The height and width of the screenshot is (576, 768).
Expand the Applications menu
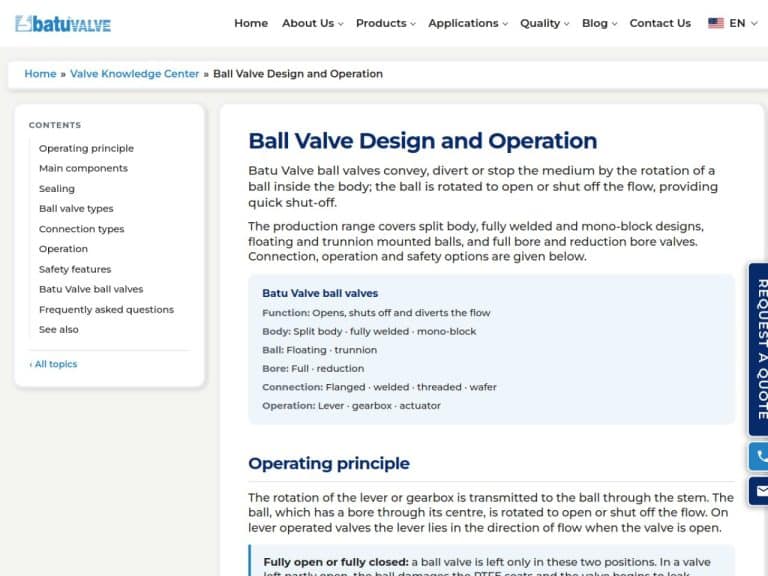point(468,23)
